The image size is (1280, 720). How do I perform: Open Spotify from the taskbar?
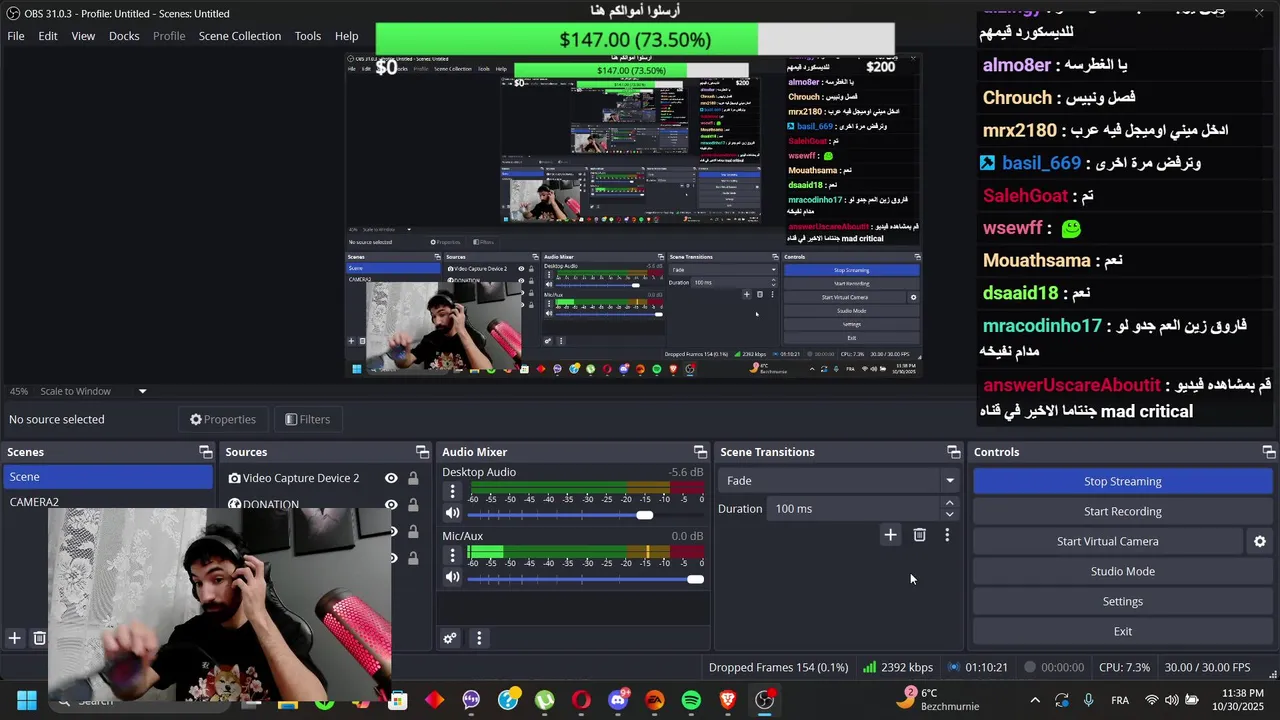pos(691,700)
